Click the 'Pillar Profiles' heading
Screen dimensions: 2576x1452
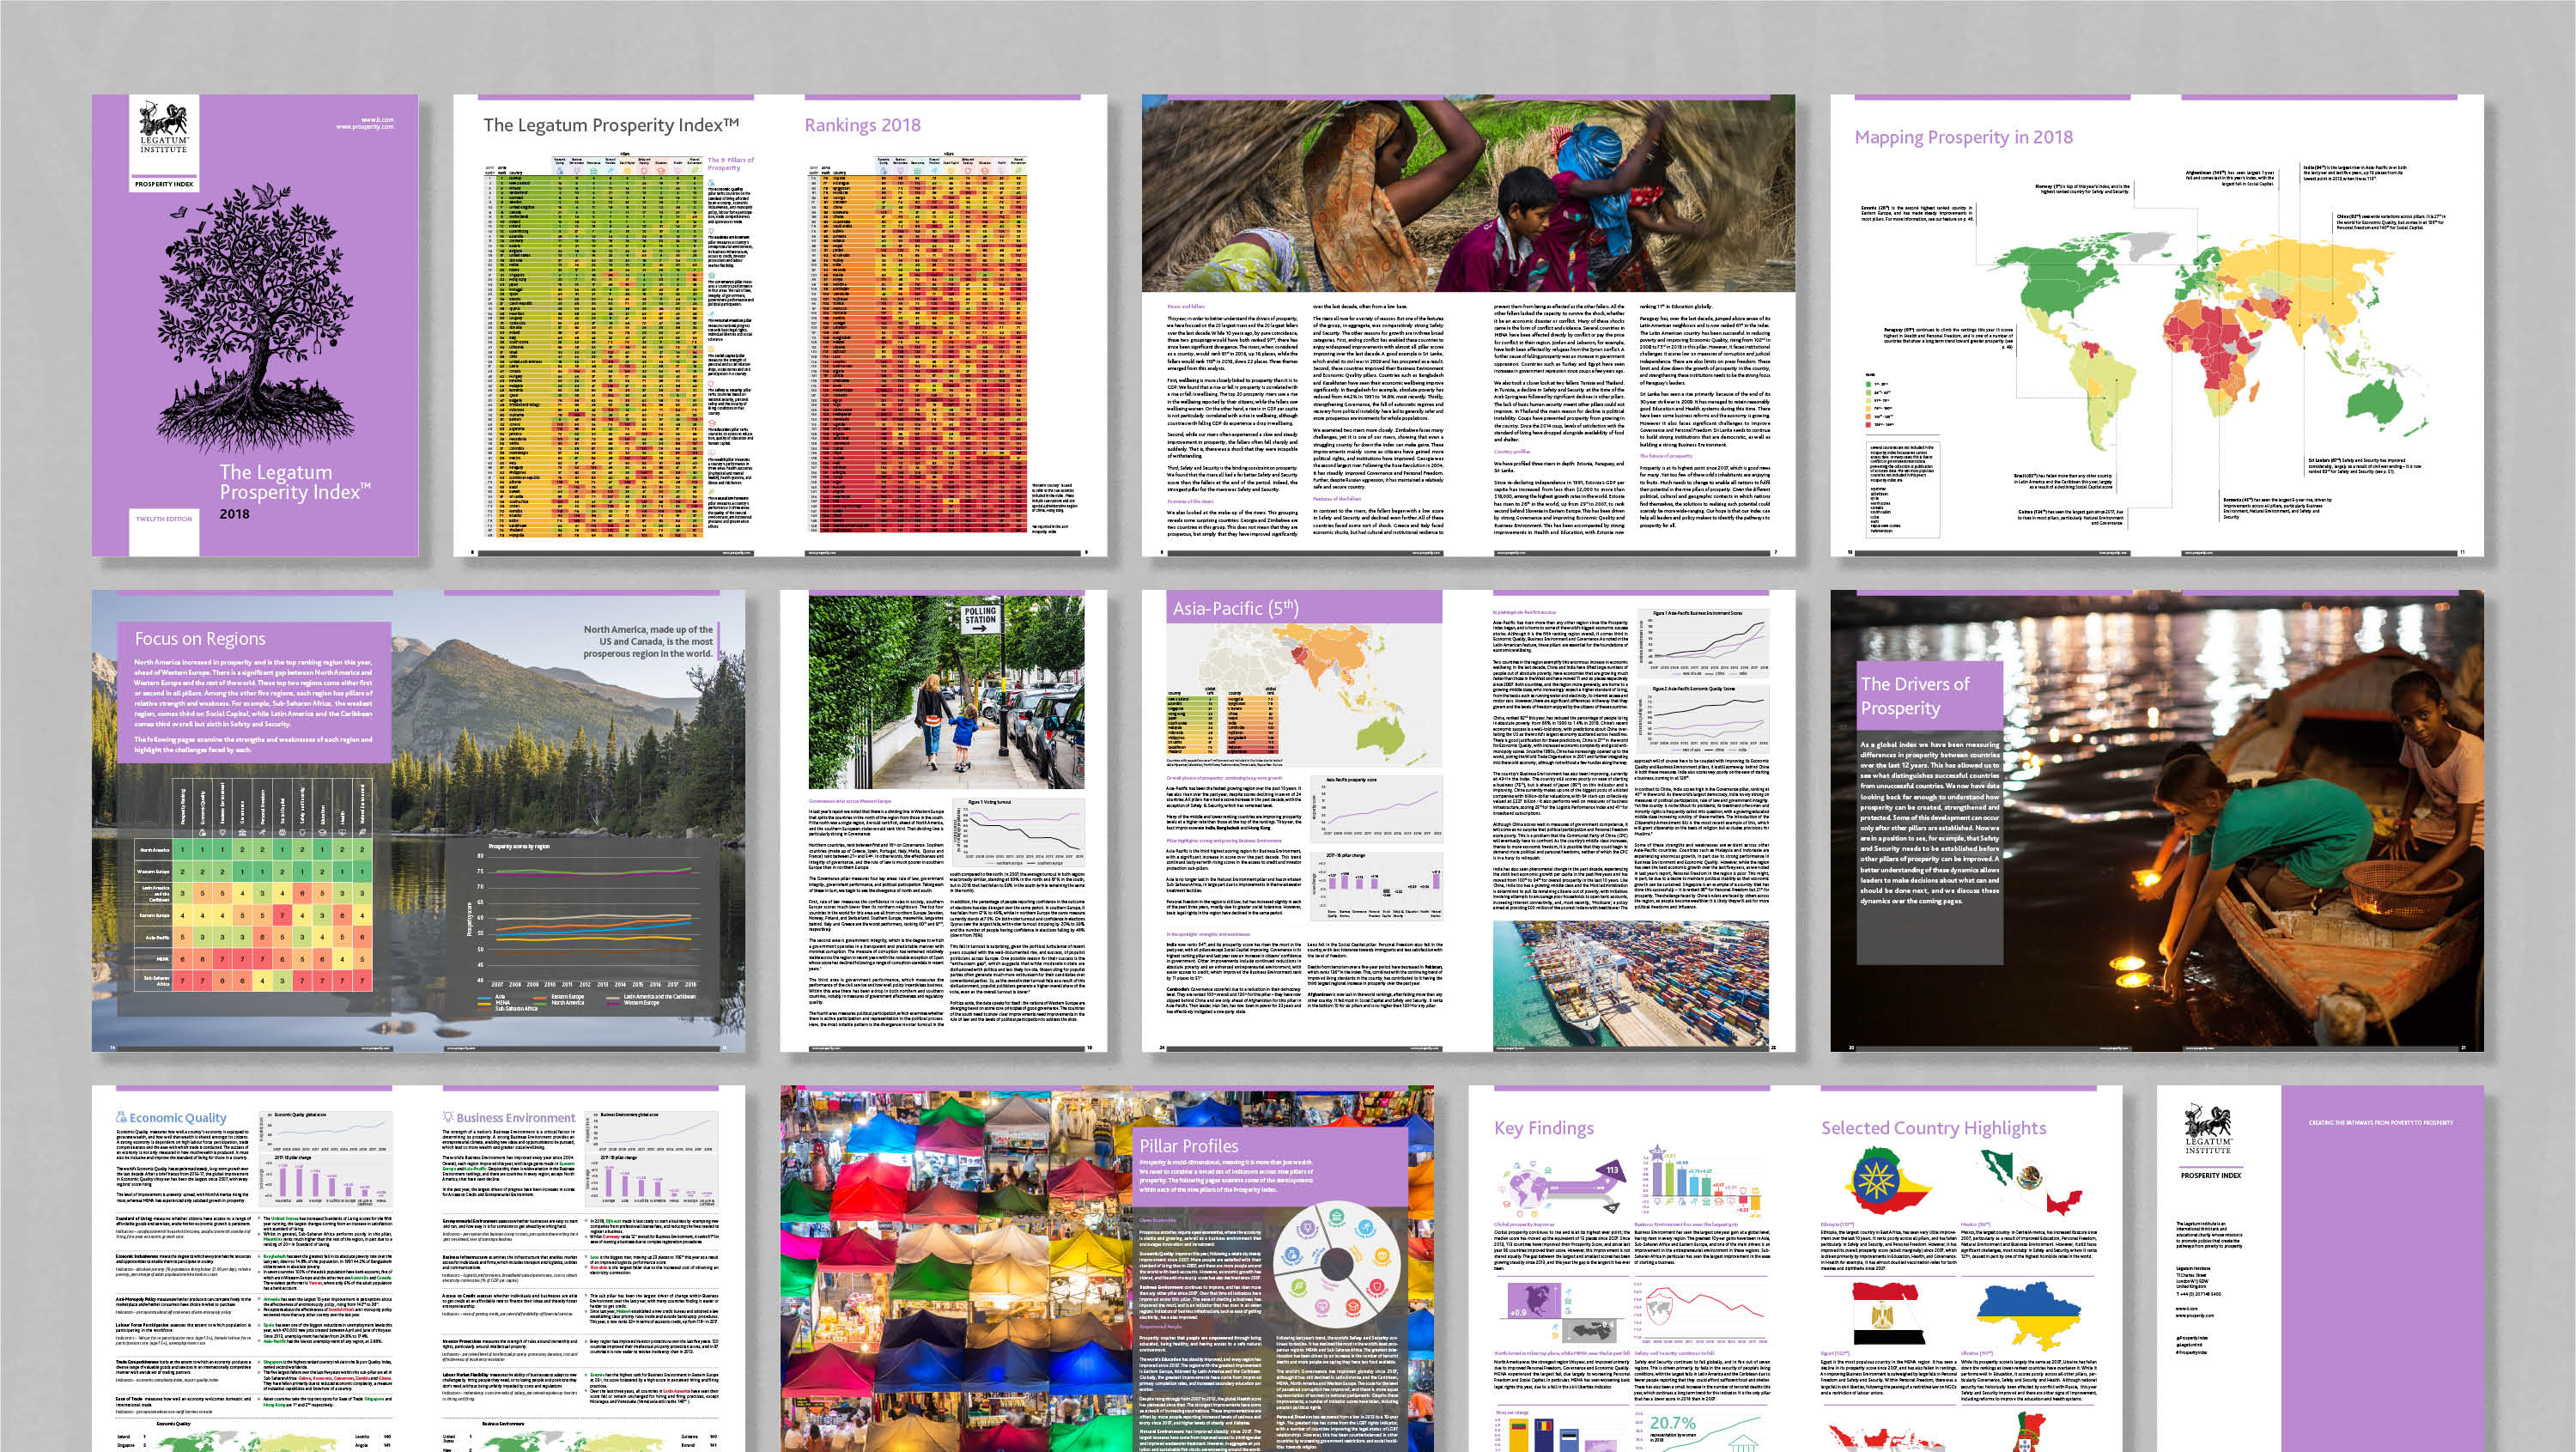[x=1189, y=1146]
